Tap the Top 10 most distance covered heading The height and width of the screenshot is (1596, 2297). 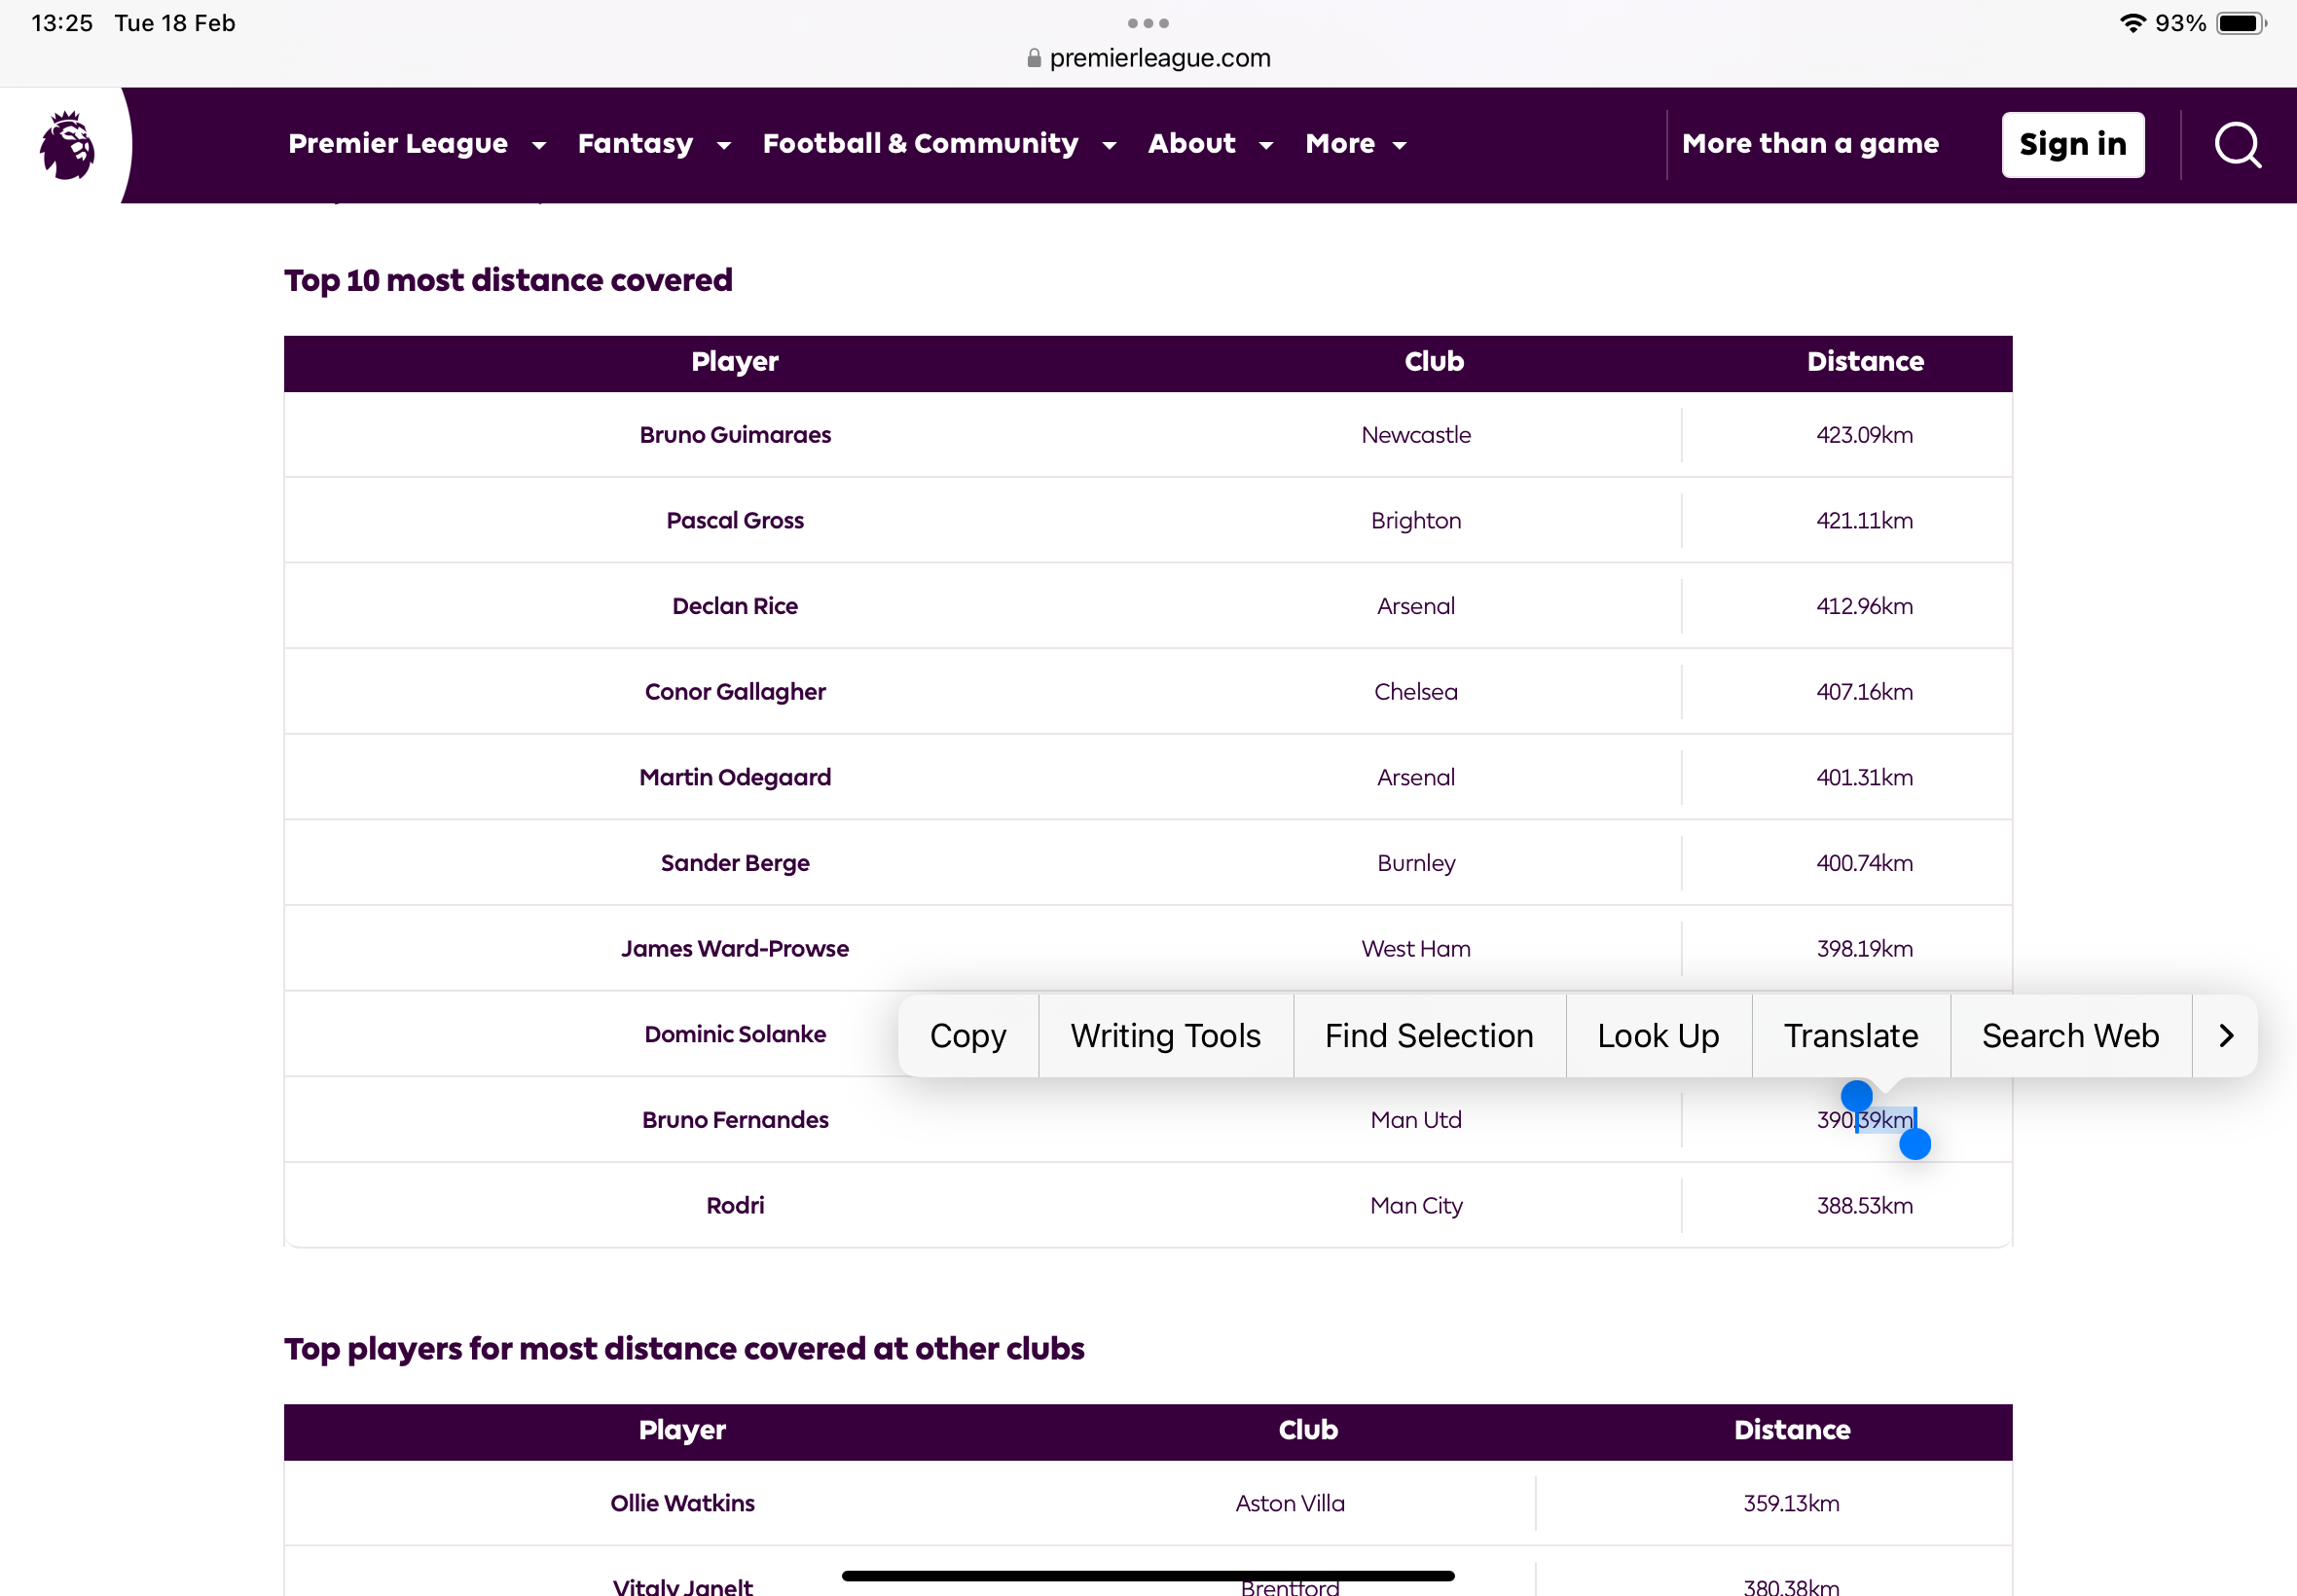click(x=508, y=281)
